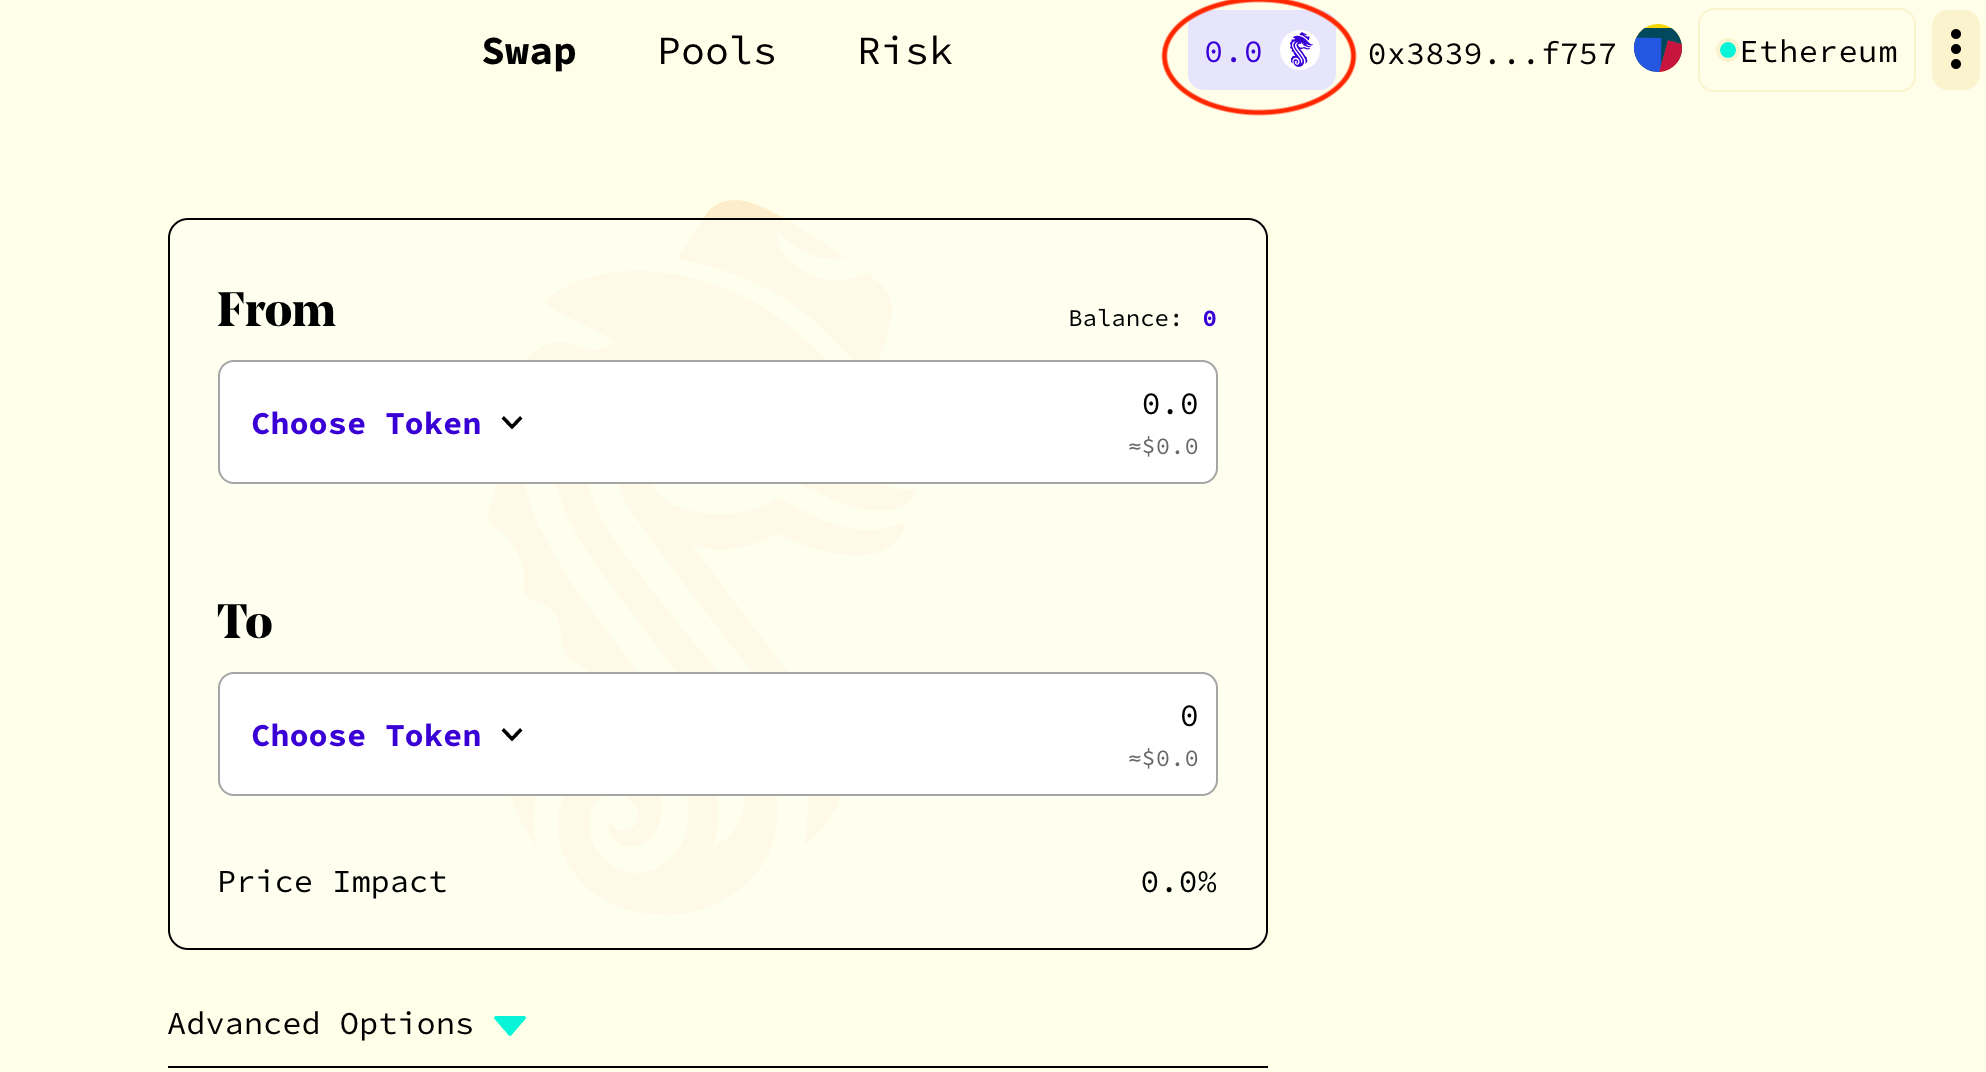Expand Advanced Options triangle
1986x1072 pixels.
[510, 1025]
